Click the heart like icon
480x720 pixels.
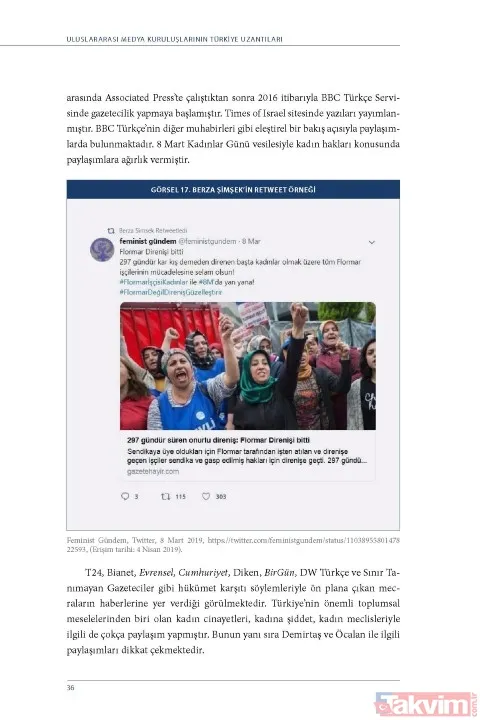(x=206, y=496)
